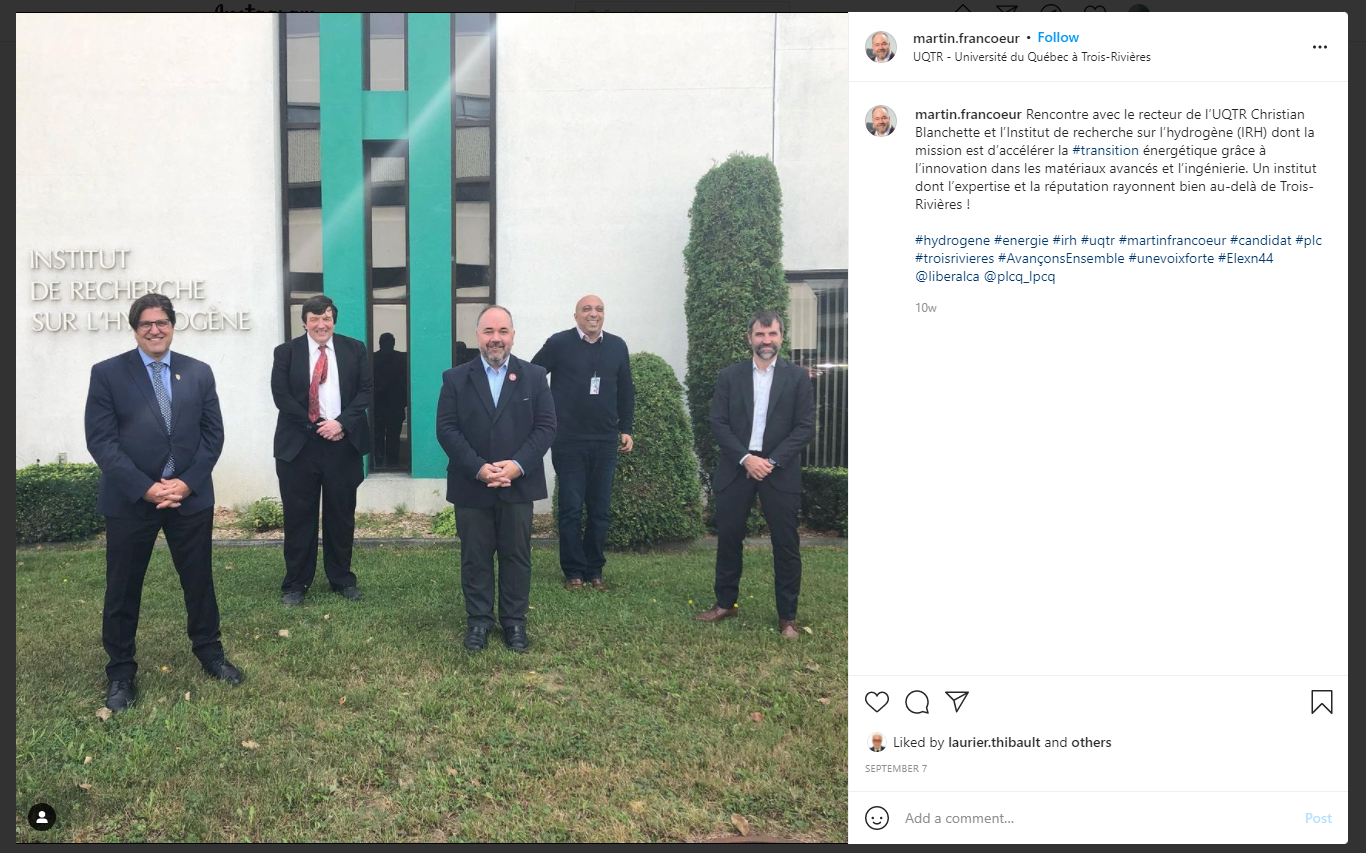1366x853 pixels.
Task: Open martin.francoeur profile picture in header
Action: tap(881, 47)
